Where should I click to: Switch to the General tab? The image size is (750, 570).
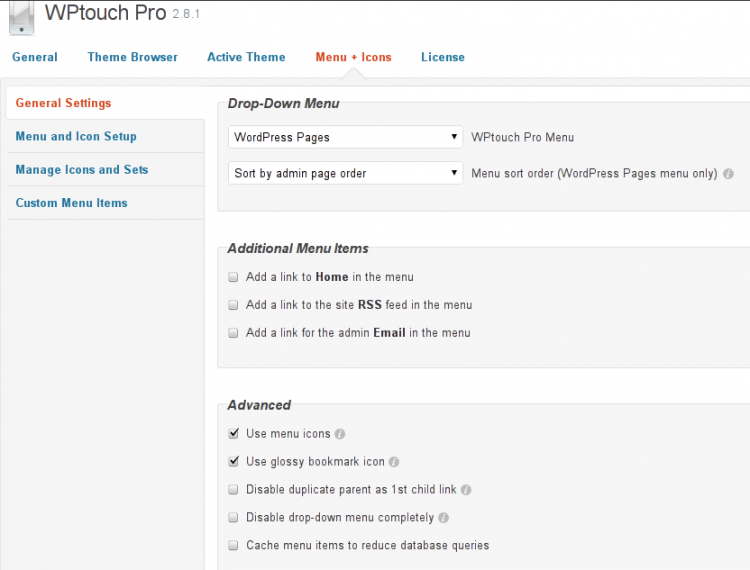click(x=35, y=57)
